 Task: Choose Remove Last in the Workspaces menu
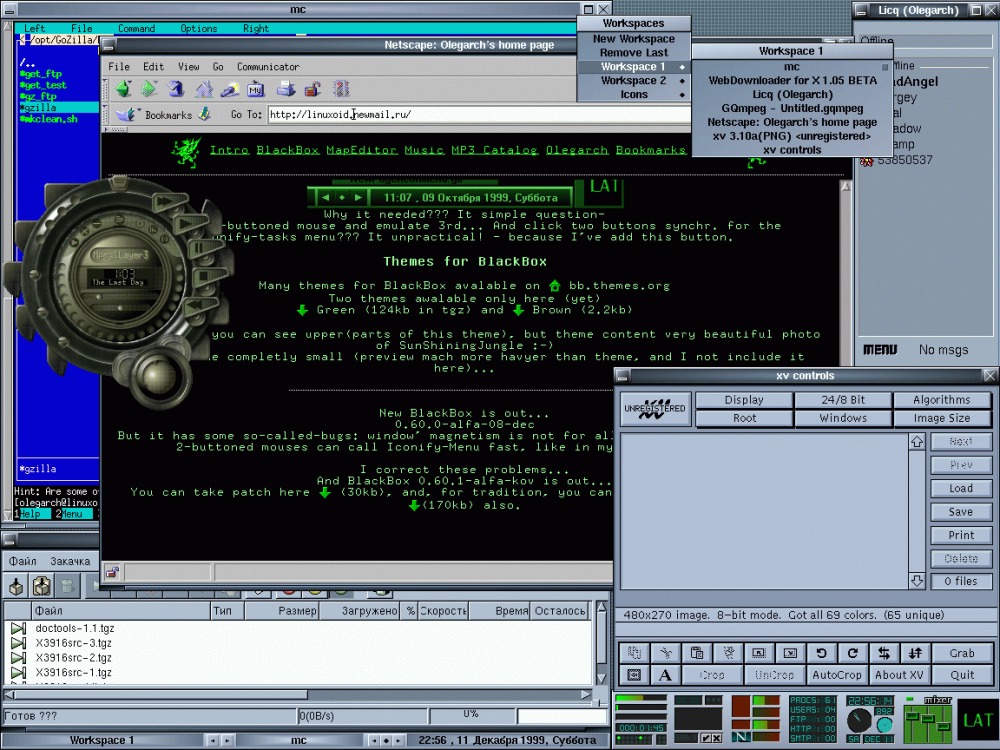point(634,52)
